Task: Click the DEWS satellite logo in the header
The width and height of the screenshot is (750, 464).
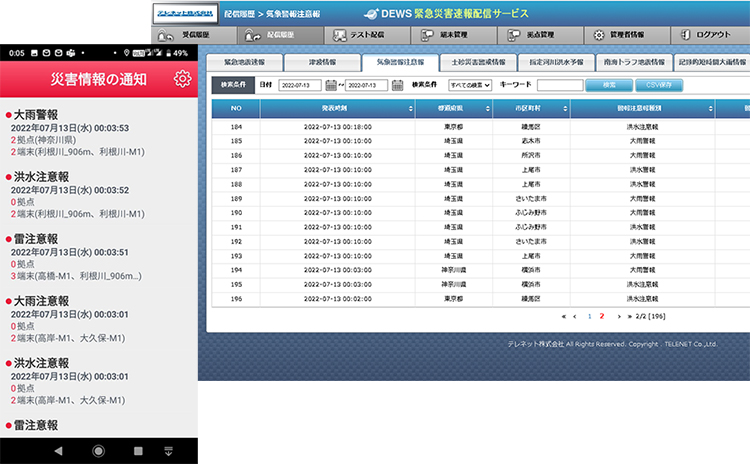Action: pyautogui.click(x=371, y=14)
